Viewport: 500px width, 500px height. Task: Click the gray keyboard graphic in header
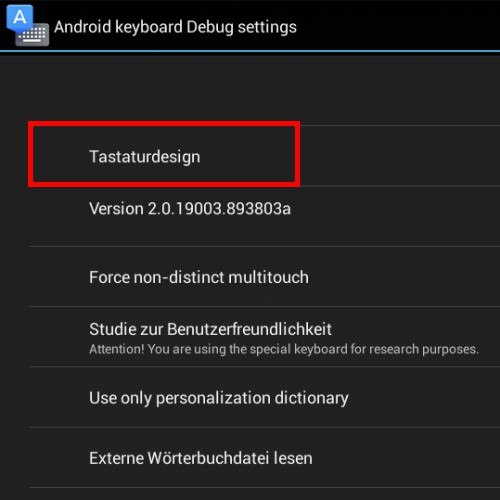[33, 35]
